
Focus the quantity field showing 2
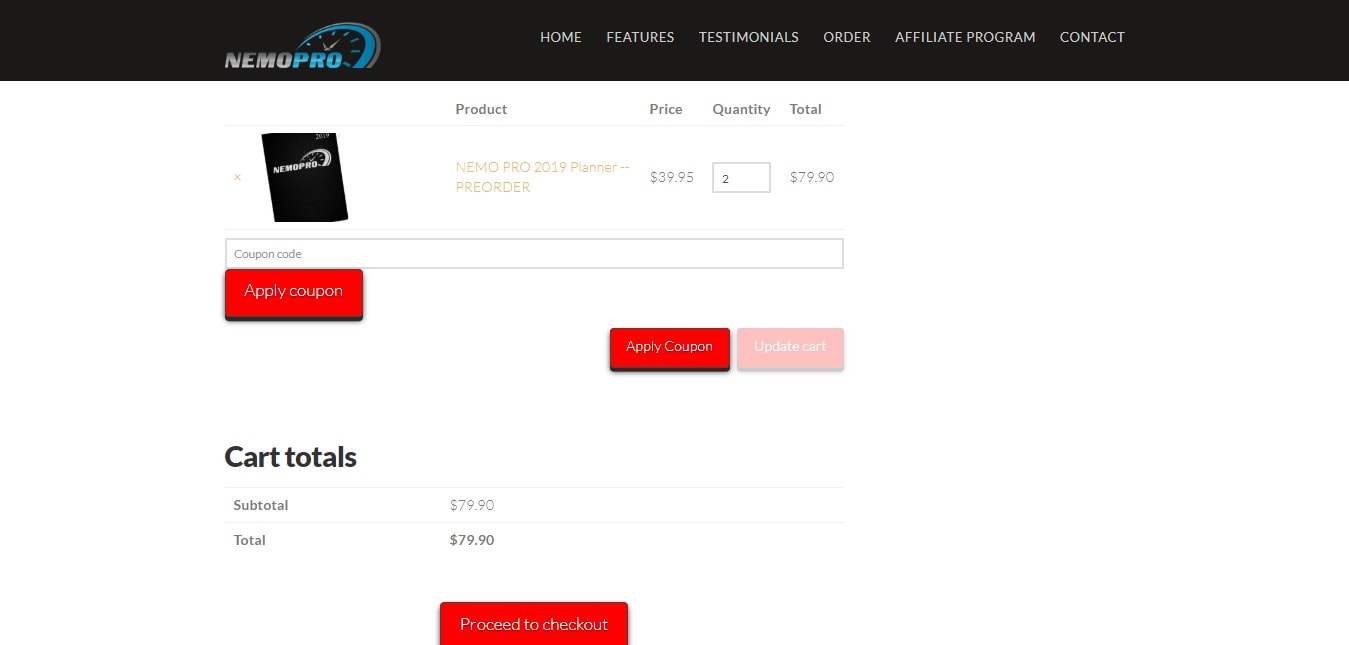[741, 178]
